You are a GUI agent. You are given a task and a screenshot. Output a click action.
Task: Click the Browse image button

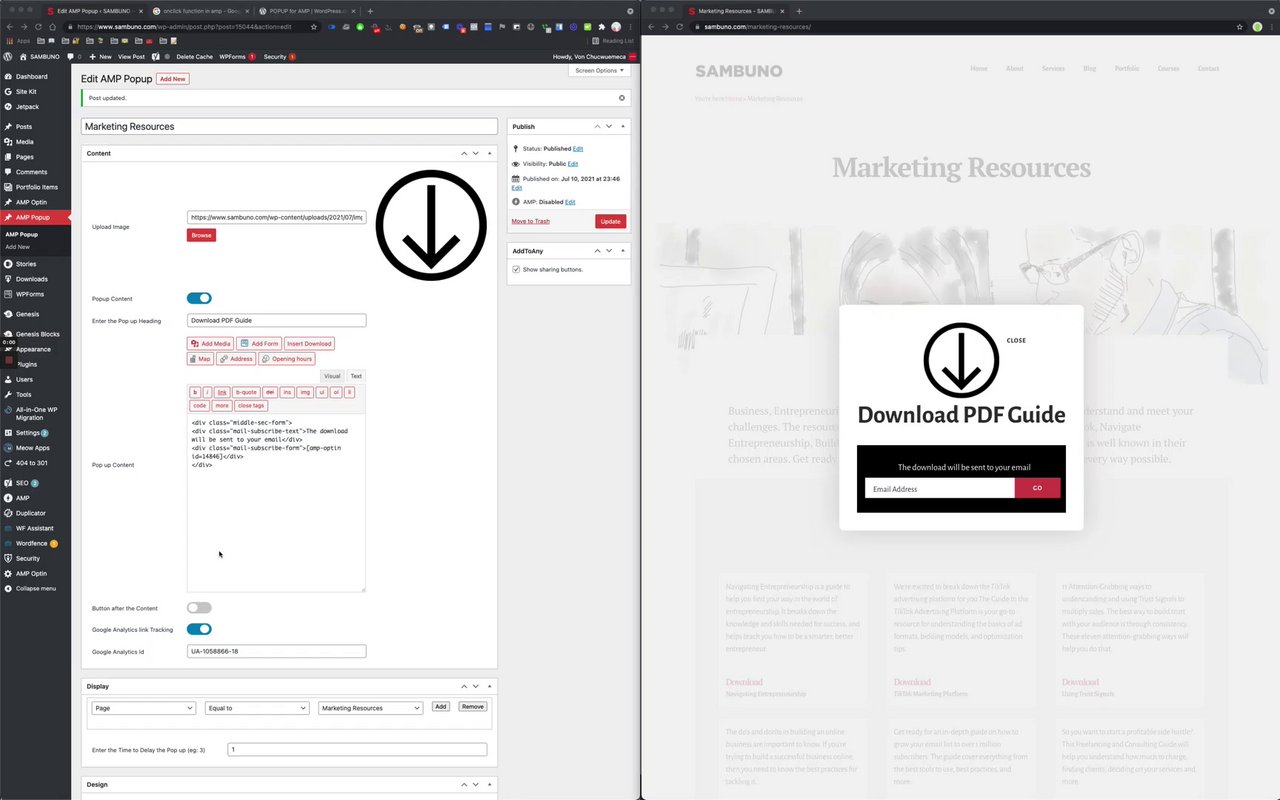[x=201, y=235]
